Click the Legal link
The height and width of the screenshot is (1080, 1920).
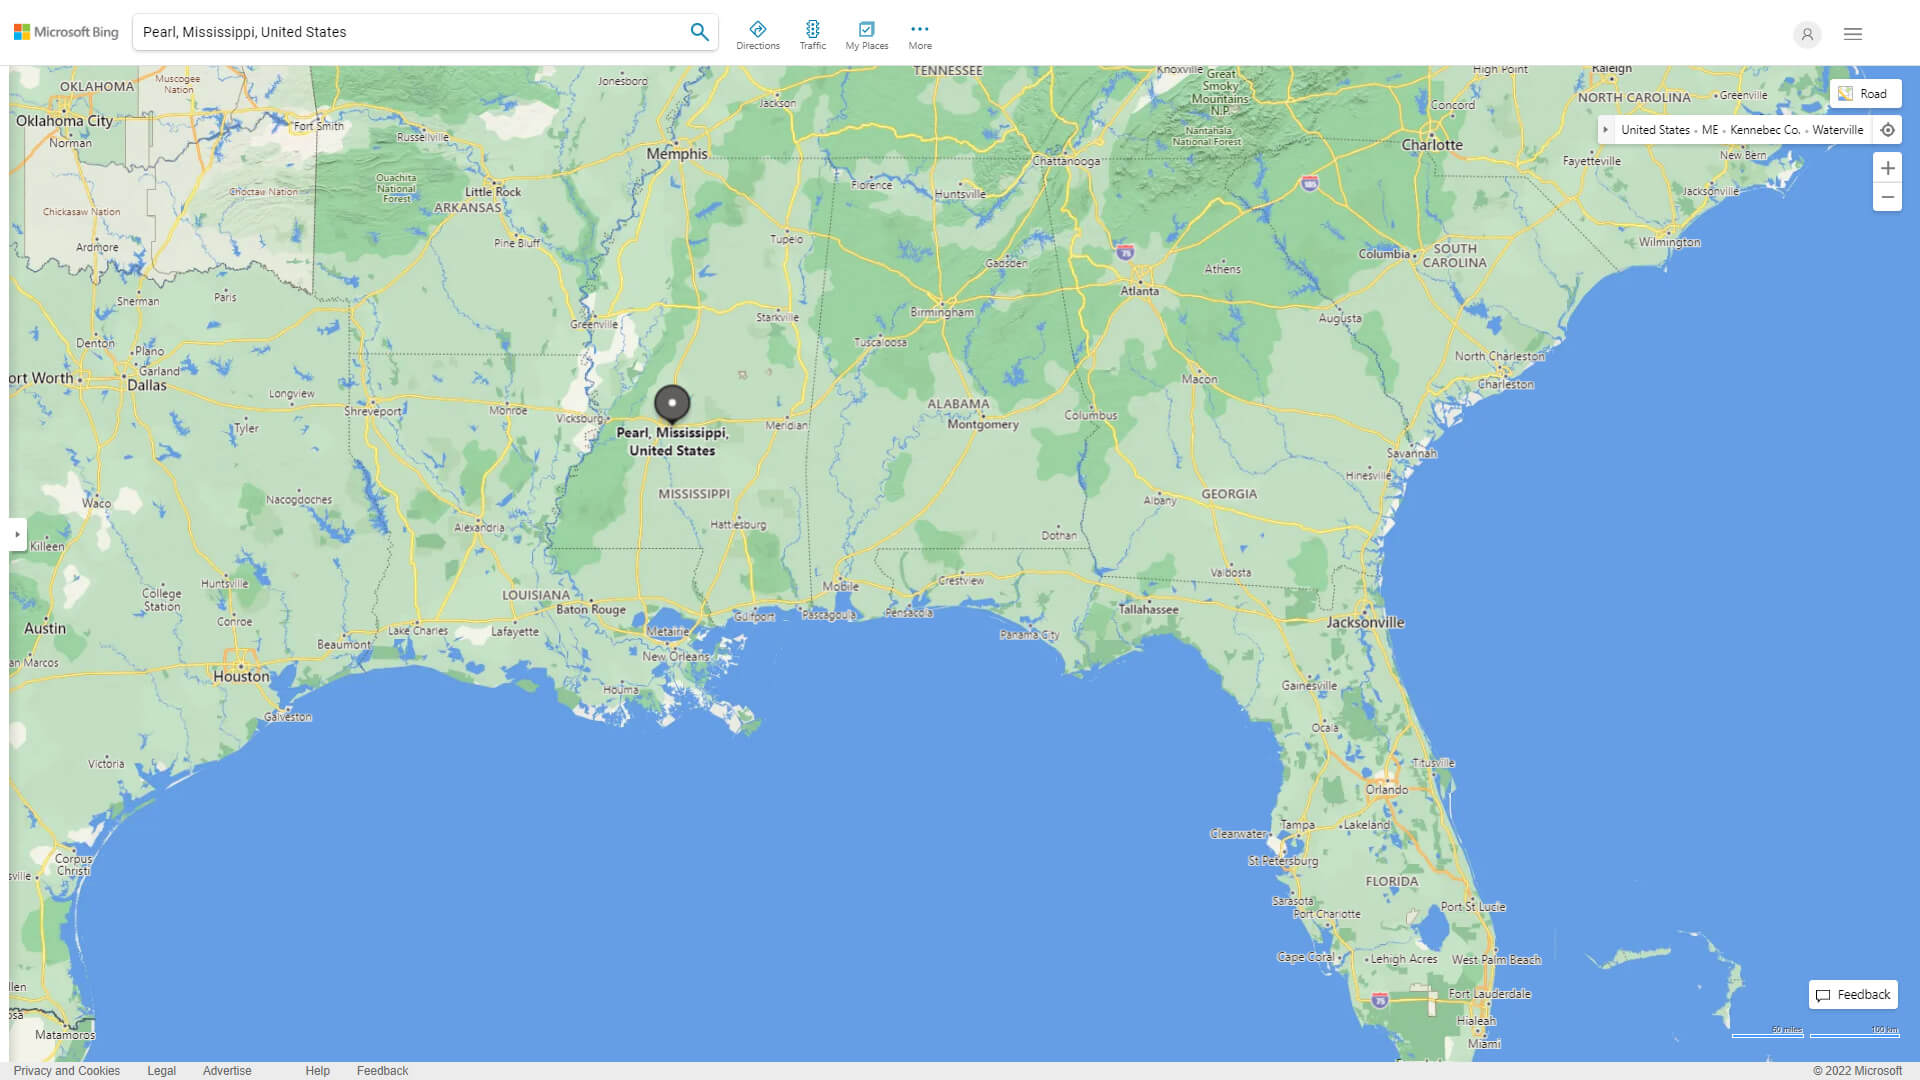(160, 1069)
